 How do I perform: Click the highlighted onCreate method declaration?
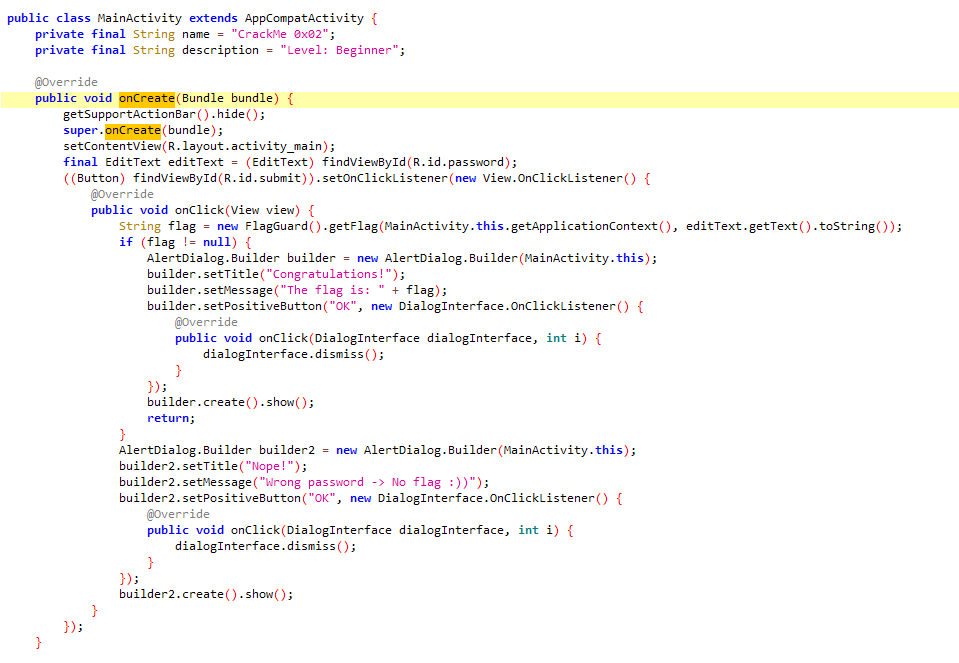click(x=146, y=97)
